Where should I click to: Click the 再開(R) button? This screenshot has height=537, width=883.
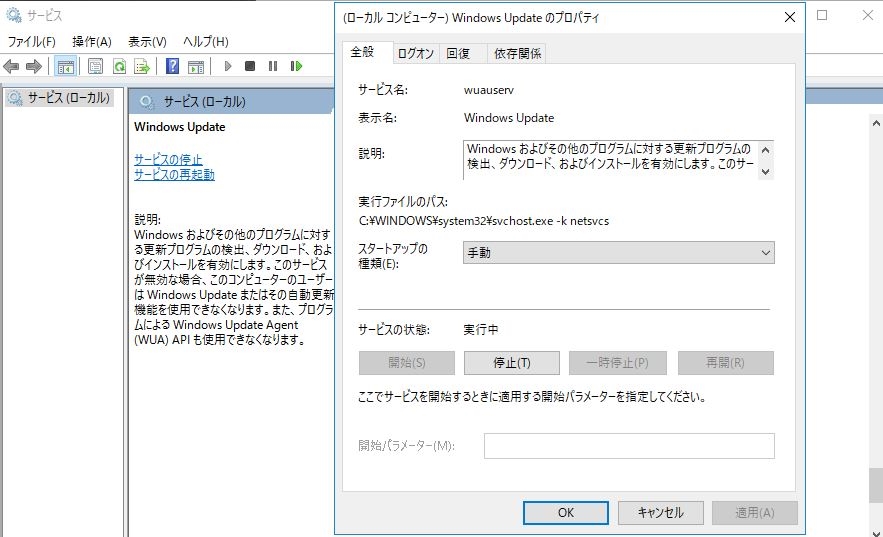tap(725, 363)
